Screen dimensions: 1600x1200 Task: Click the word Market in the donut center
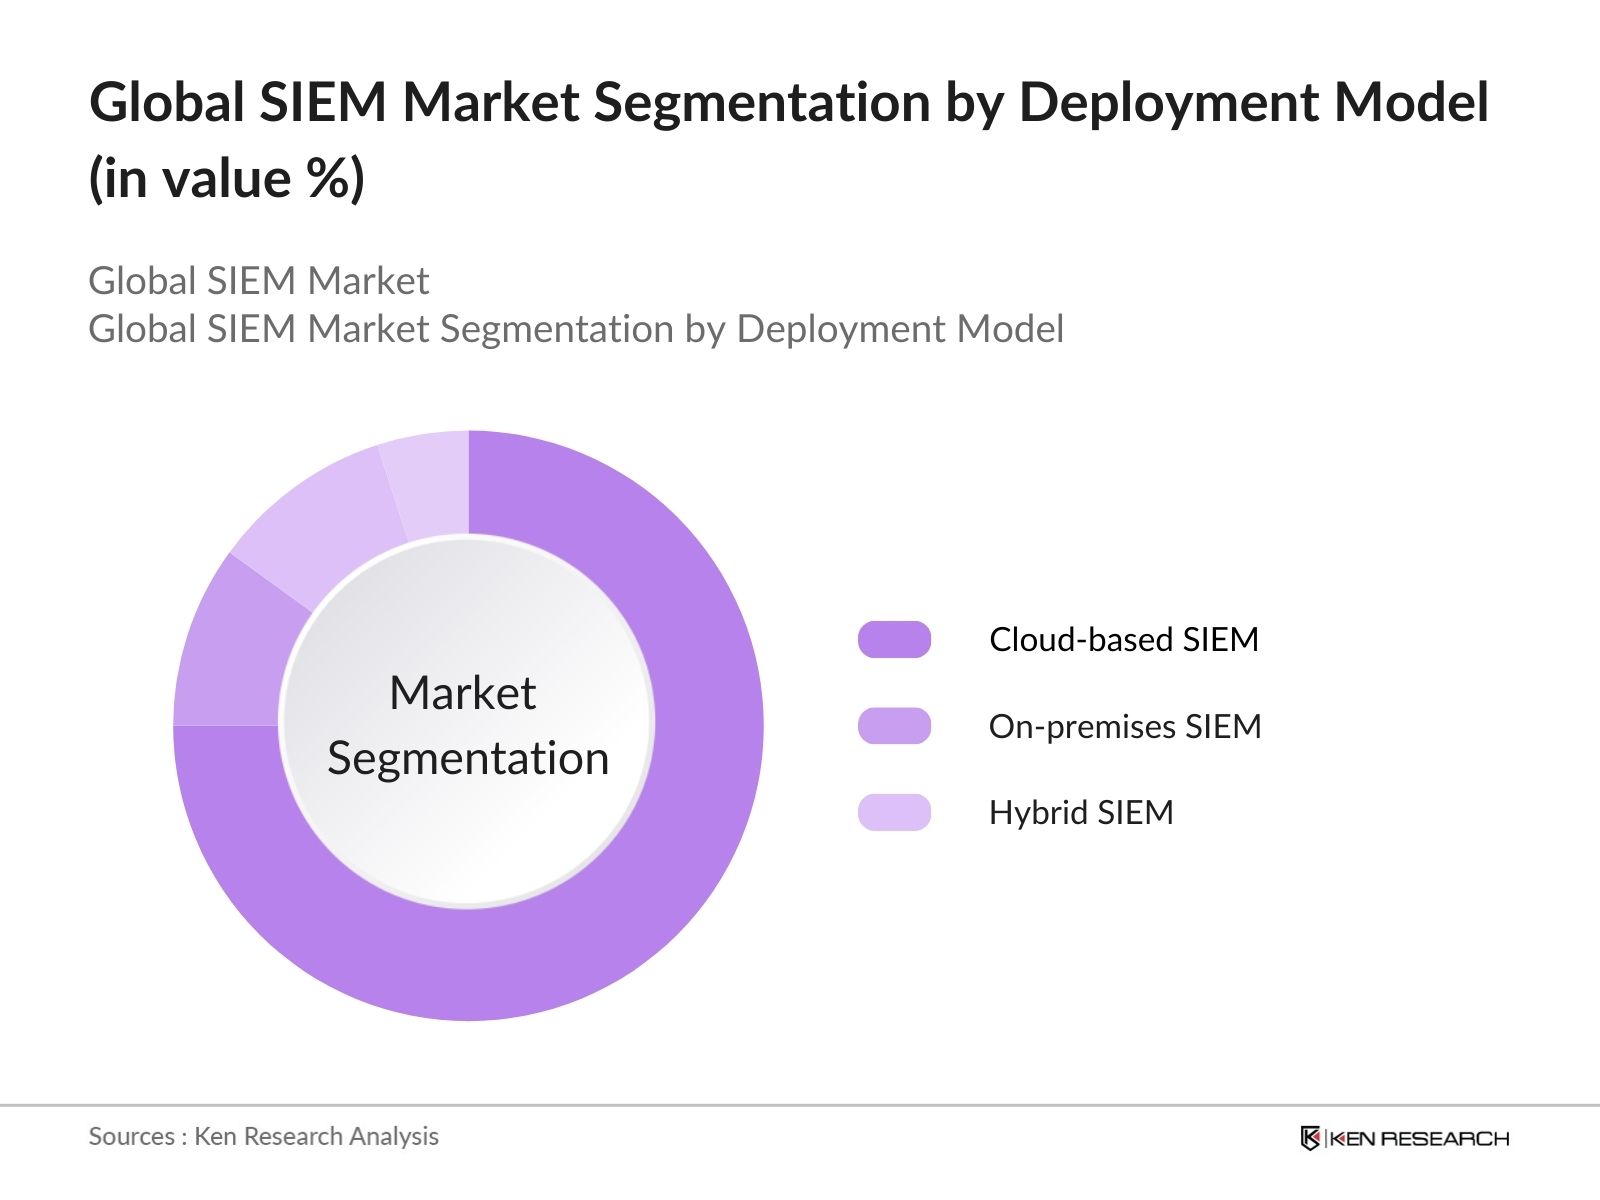click(x=462, y=693)
